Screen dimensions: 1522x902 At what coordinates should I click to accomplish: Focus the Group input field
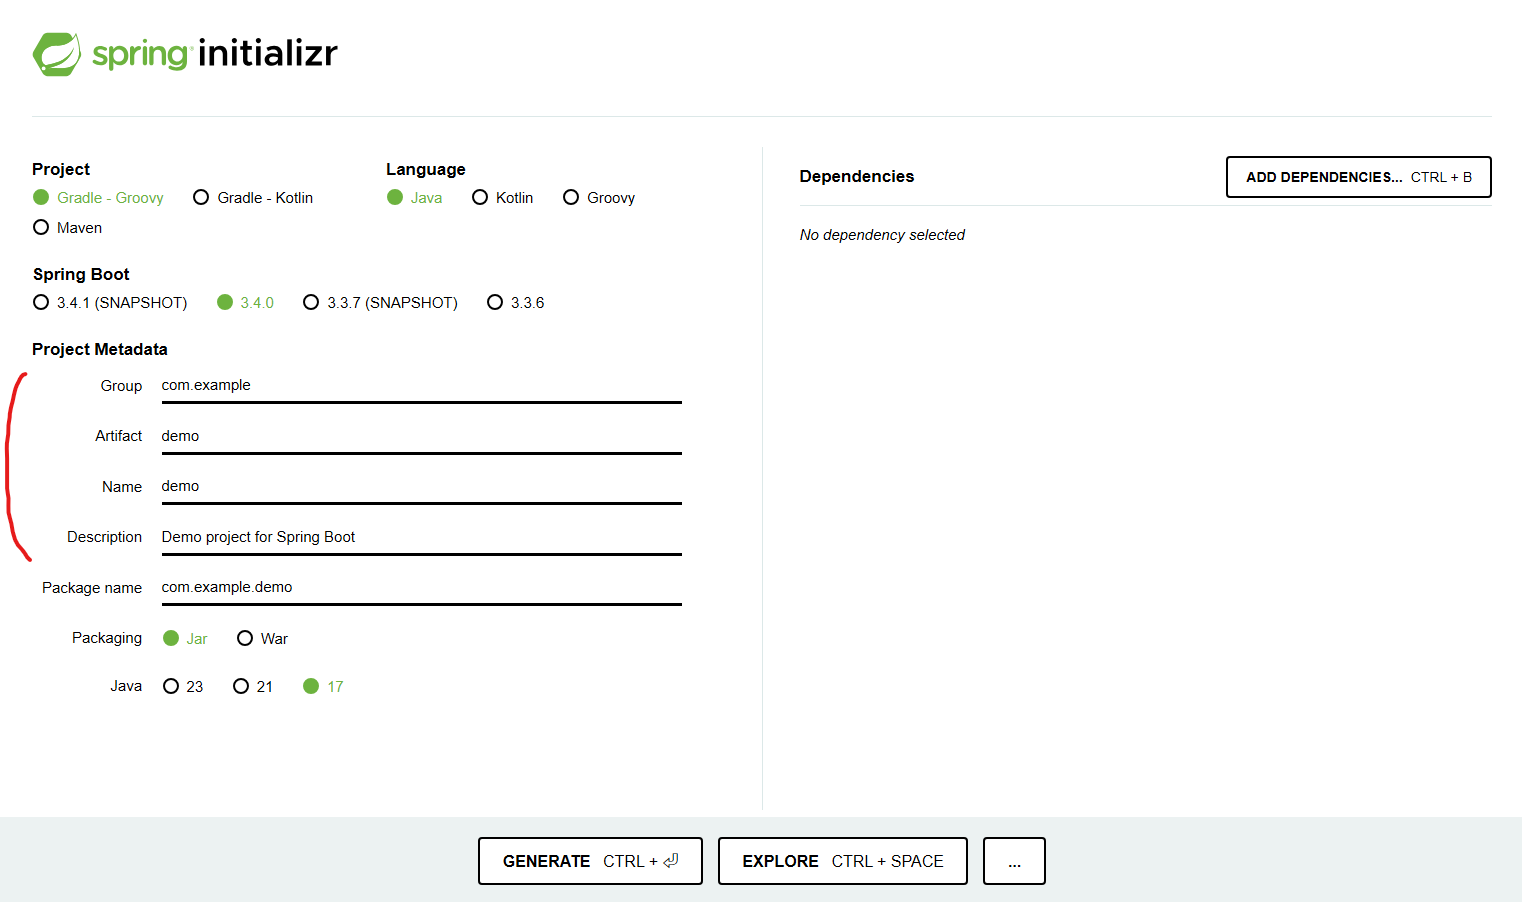(x=421, y=386)
